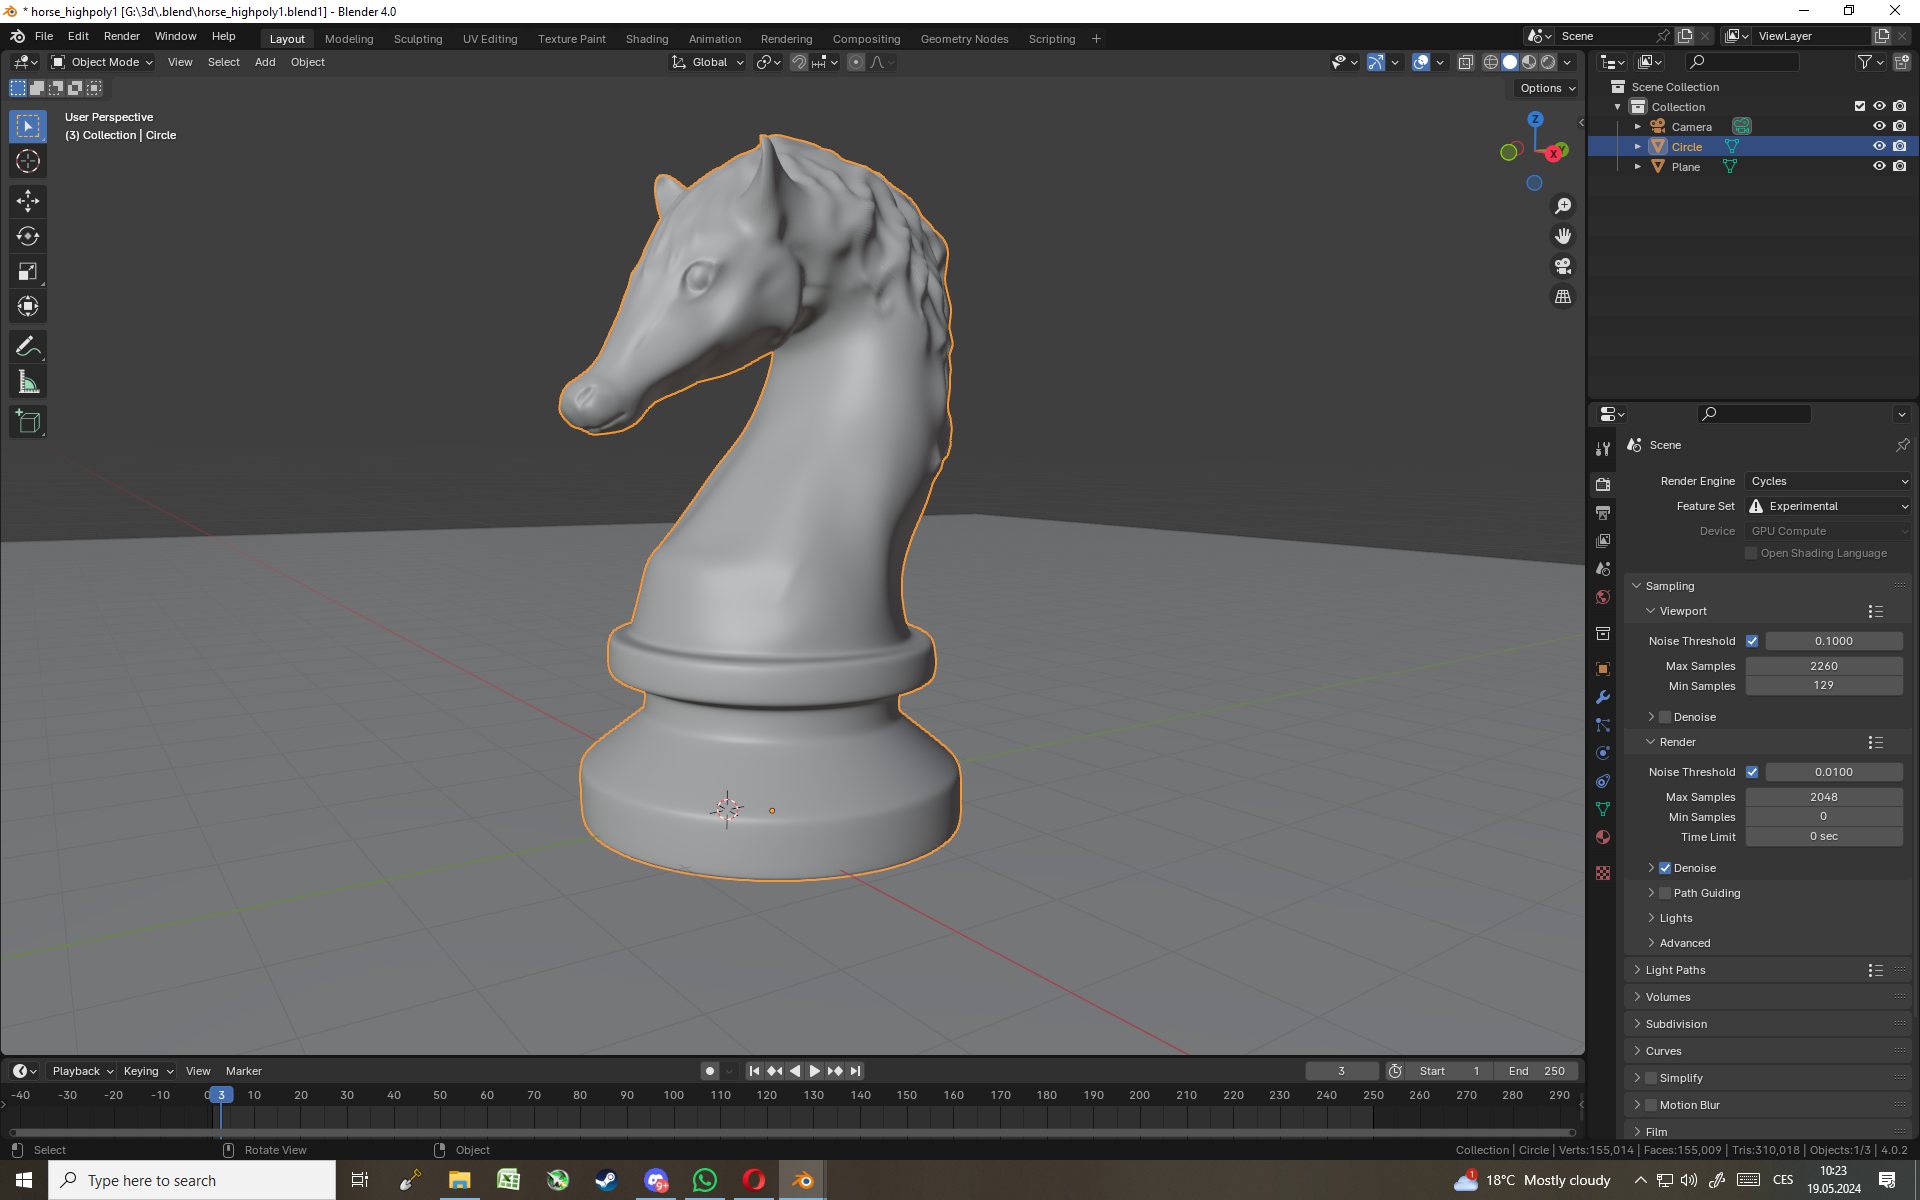Hide the Plane object using its eye toggle
The width and height of the screenshot is (1920, 1200).
[1879, 167]
